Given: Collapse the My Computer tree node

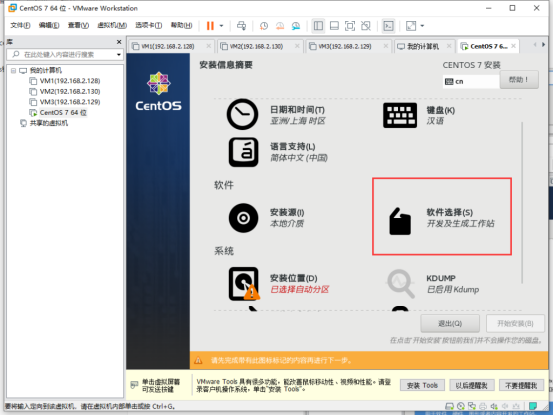Looking at the screenshot, I should 13,71.
